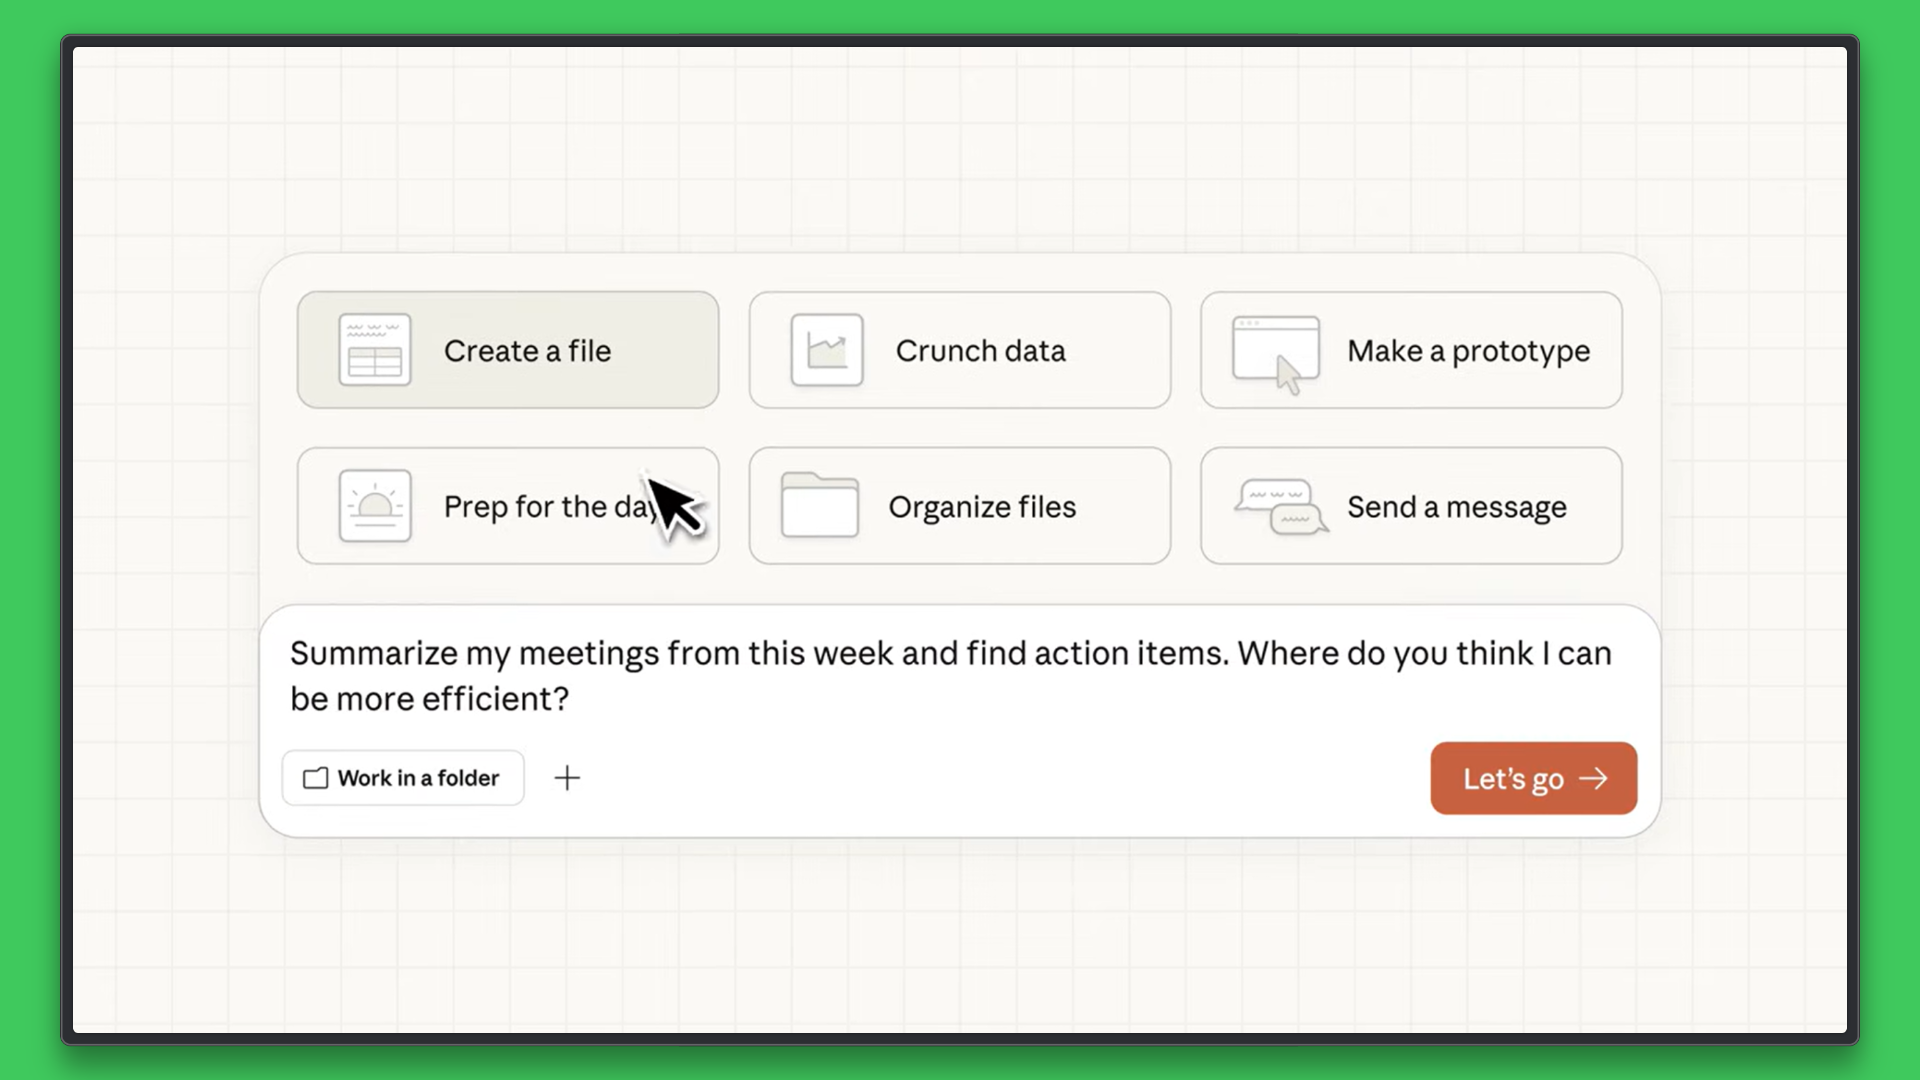The height and width of the screenshot is (1080, 1920).
Task: Click the plus icon to add an attachment
Action: pos(567,778)
